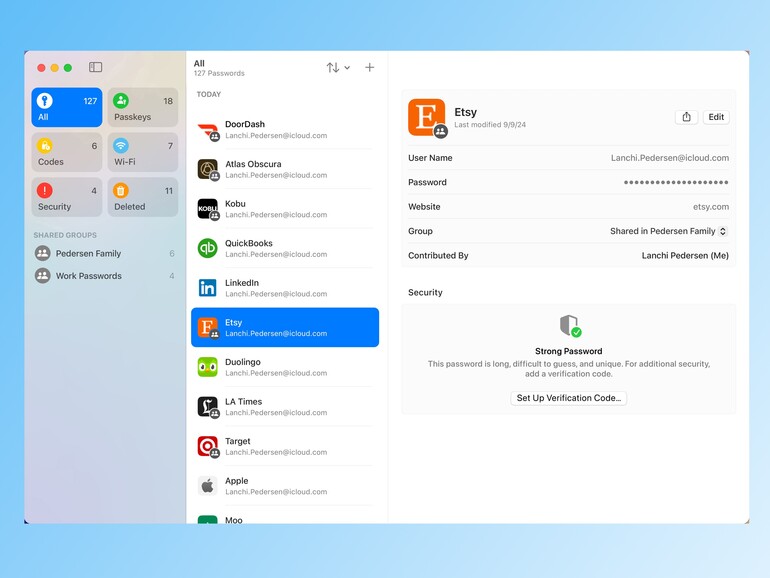770x578 pixels.
Task: Click the Kobu logo icon
Action: [x=208, y=209]
